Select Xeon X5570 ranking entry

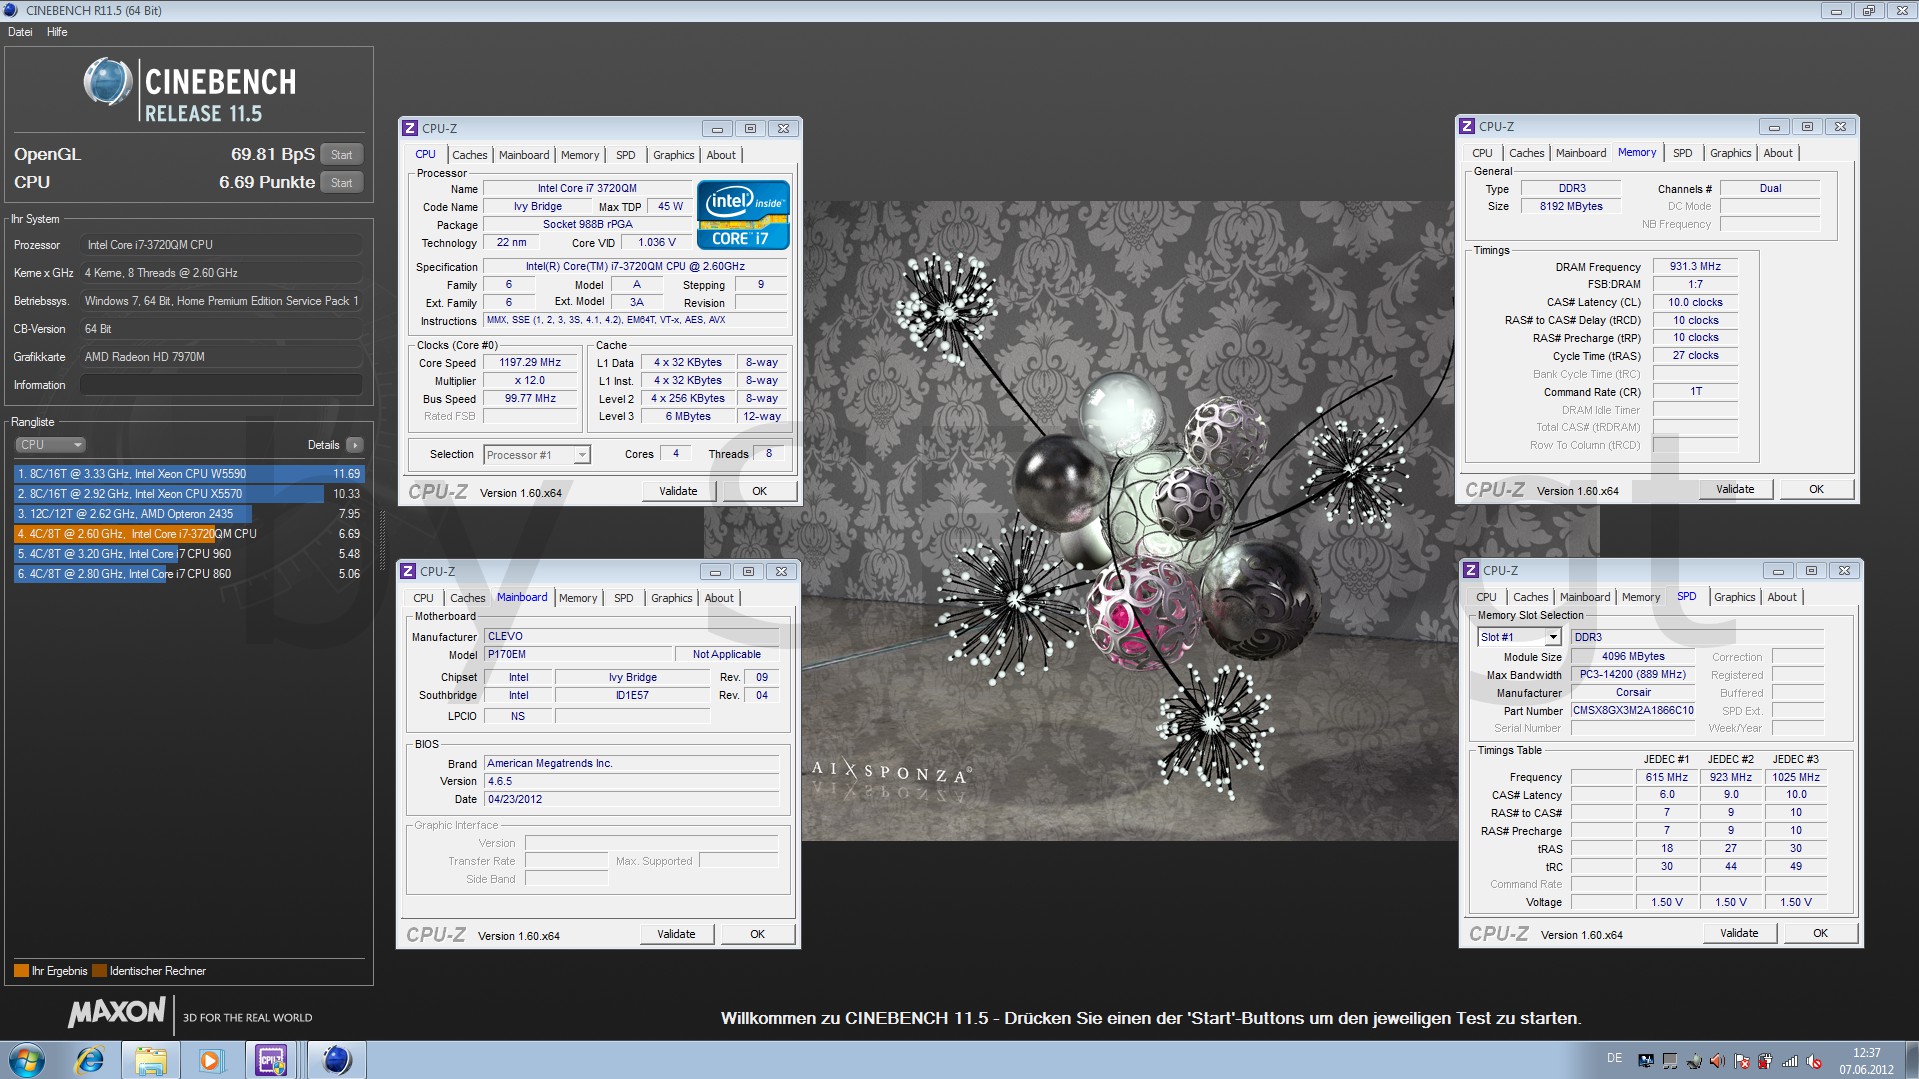point(189,494)
